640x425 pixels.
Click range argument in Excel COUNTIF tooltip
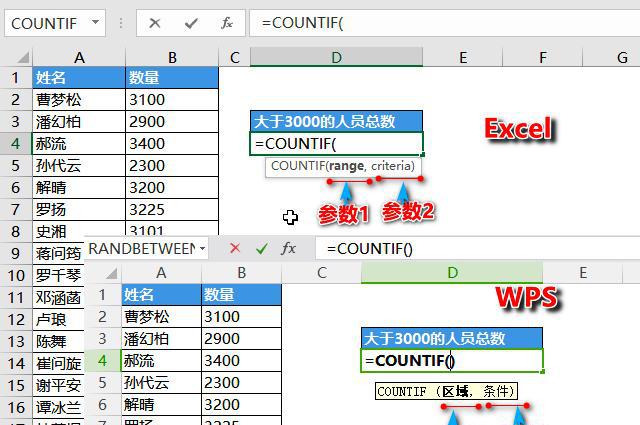[346, 166]
